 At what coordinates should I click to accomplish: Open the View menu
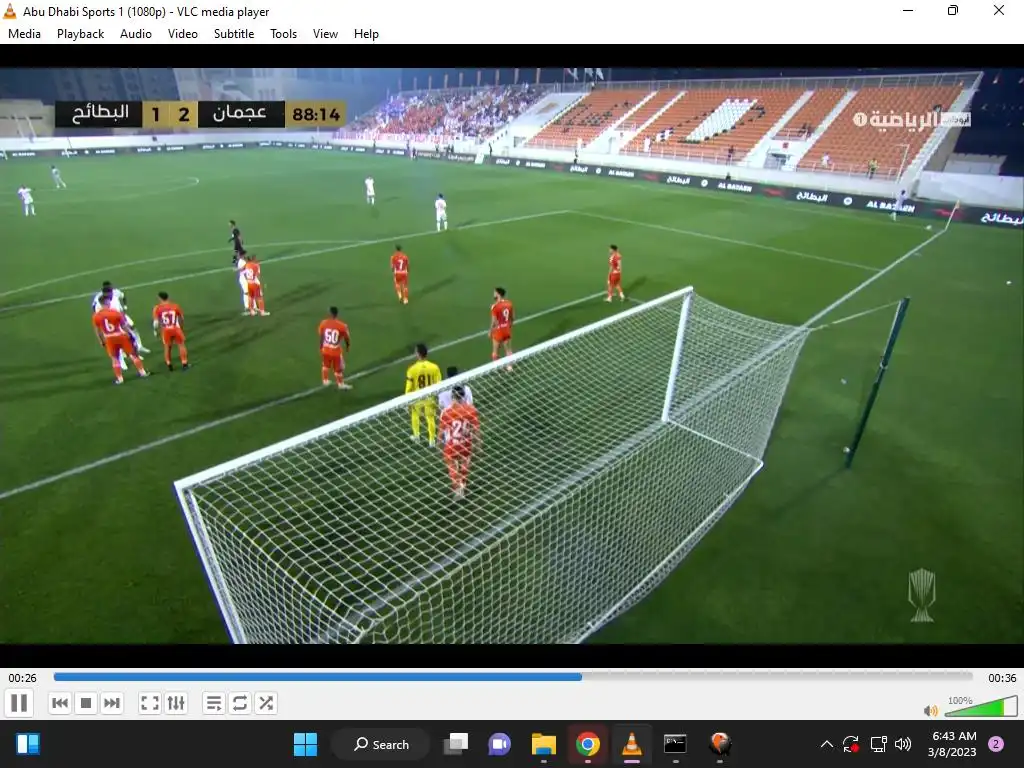click(325, 34)
